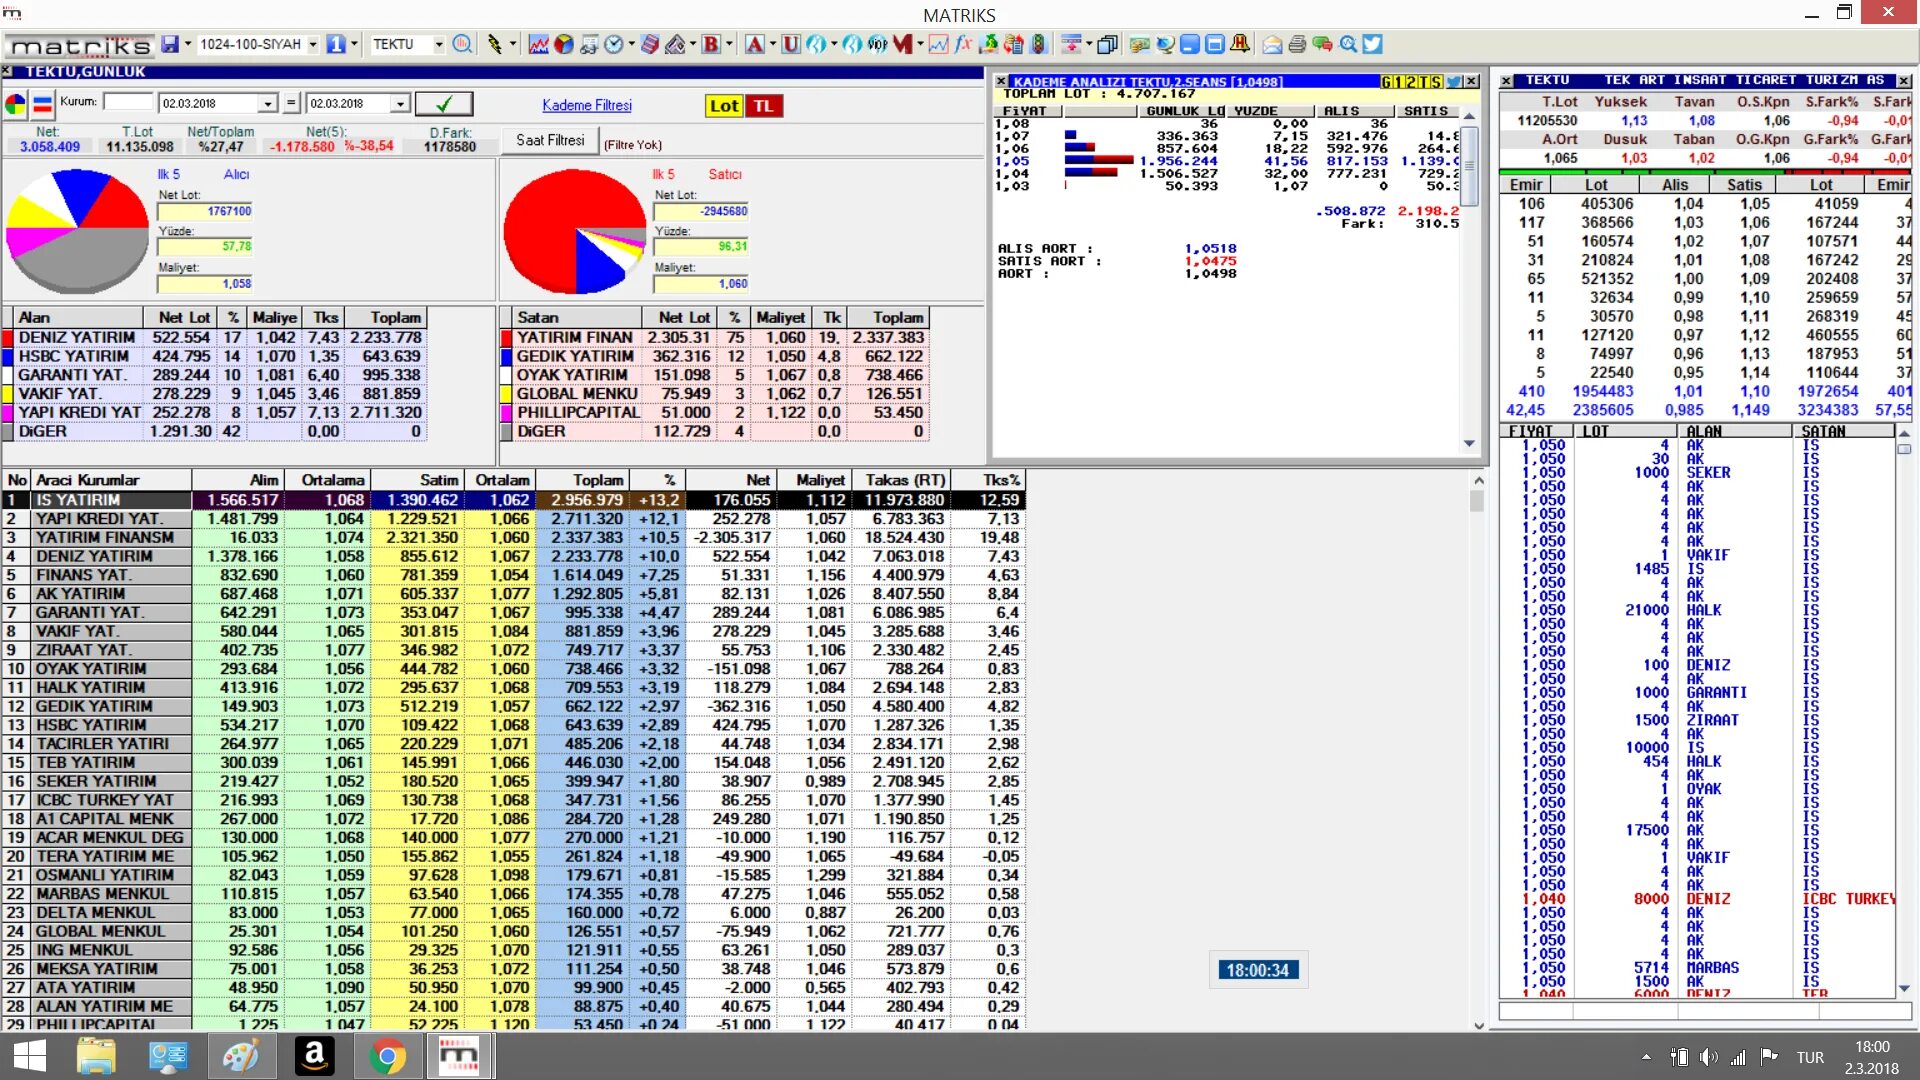This screenshot has width=1920, height=1080.
Task: Close the Kademe Analizi panel
Action: point(1471,82)
